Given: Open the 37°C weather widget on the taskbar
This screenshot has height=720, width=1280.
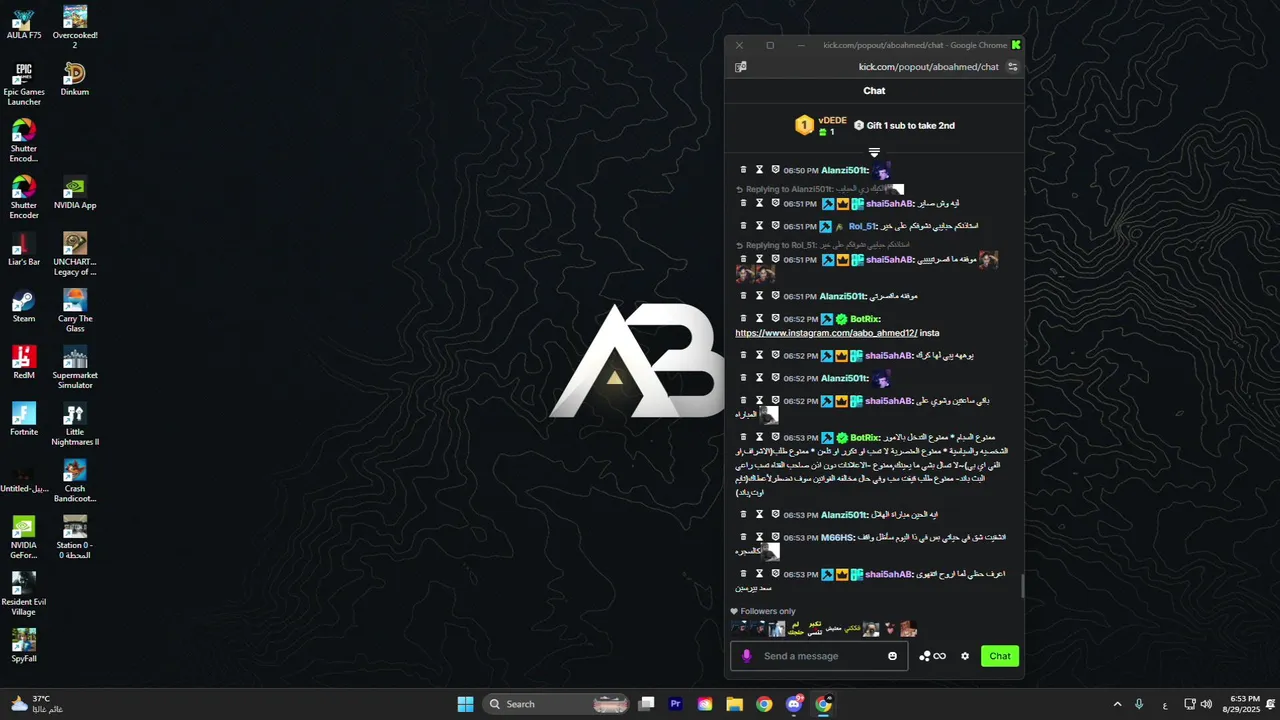Looking at the screenshot, I should click(37, 704).
